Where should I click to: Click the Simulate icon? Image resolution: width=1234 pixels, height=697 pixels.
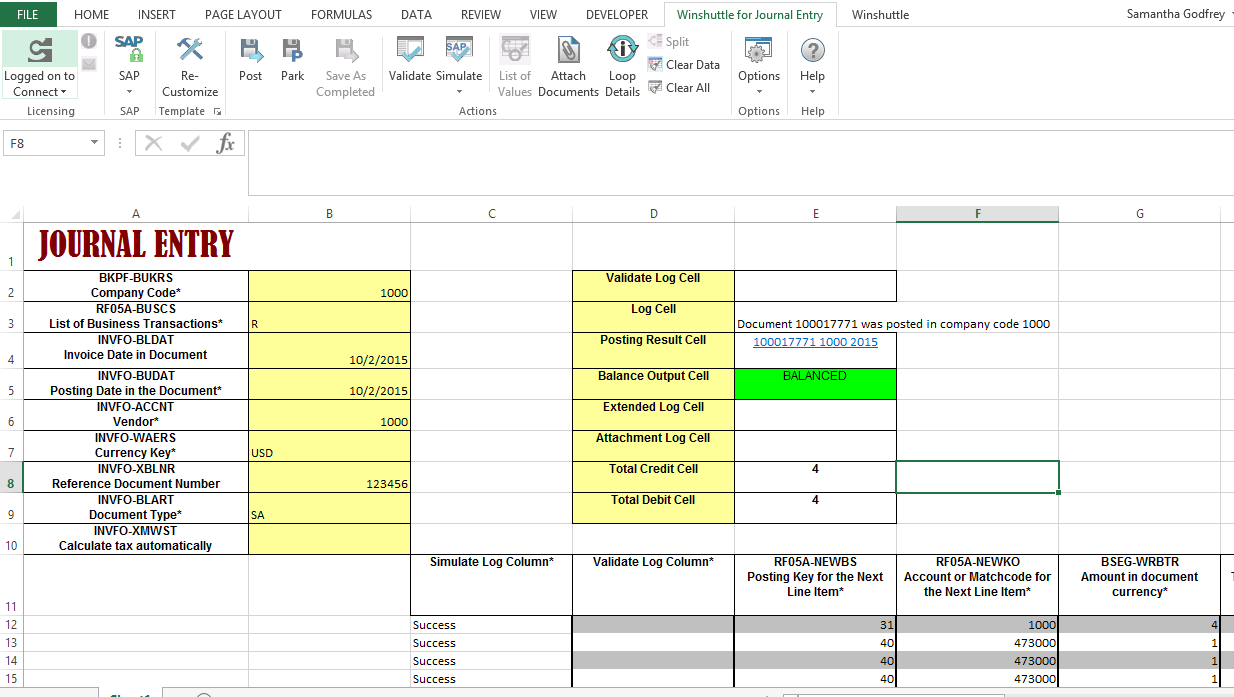[x=459, y=49]
